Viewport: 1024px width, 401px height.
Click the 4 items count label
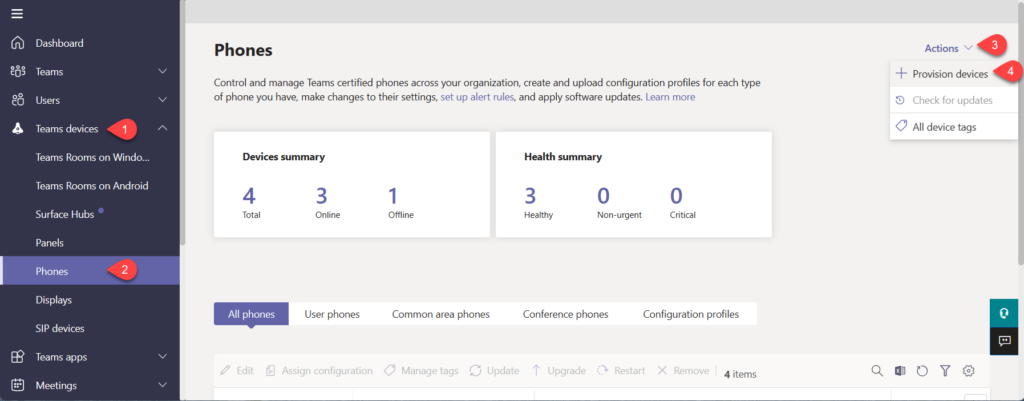pyautogui.click(x=741, y=374)
